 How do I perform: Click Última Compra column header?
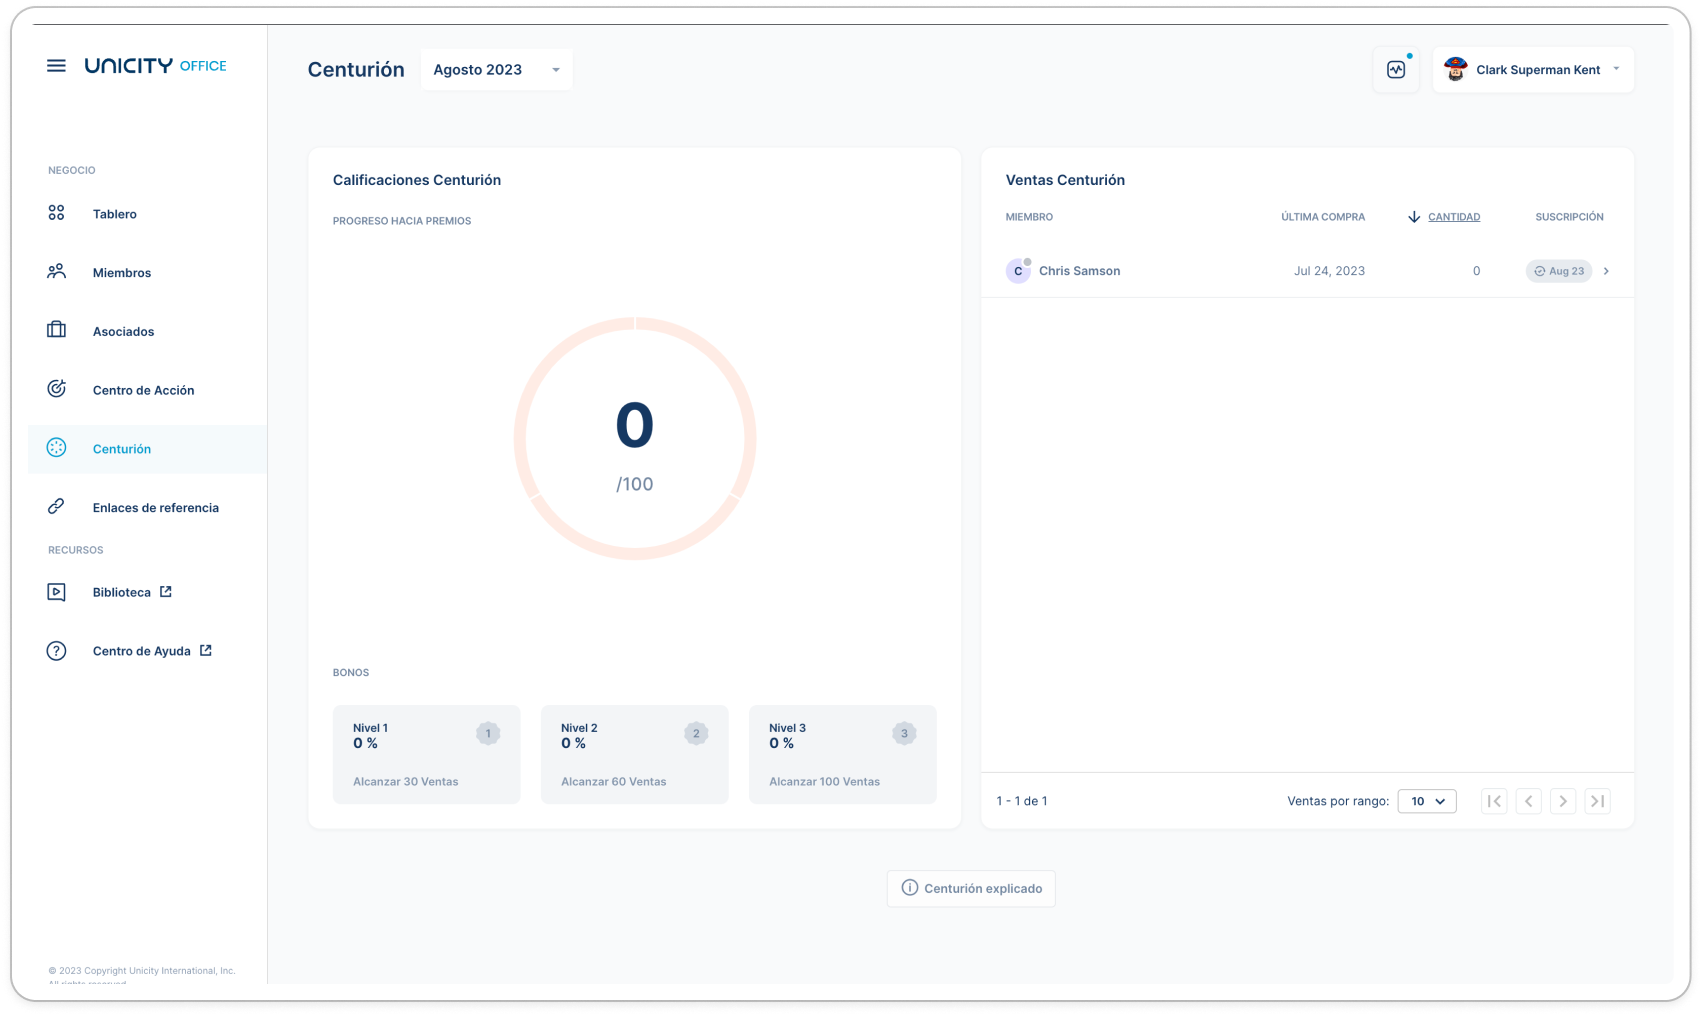point(1323,217)
